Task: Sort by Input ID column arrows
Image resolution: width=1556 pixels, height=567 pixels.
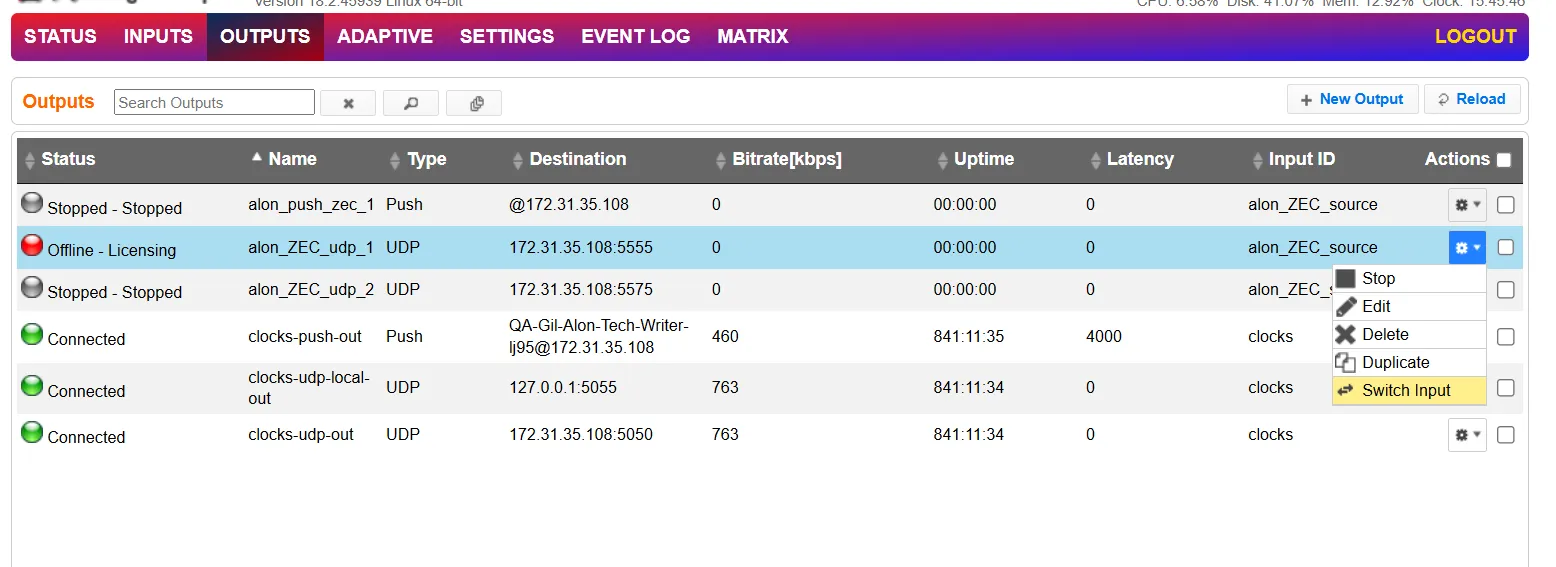Action: pos(1258,160)
